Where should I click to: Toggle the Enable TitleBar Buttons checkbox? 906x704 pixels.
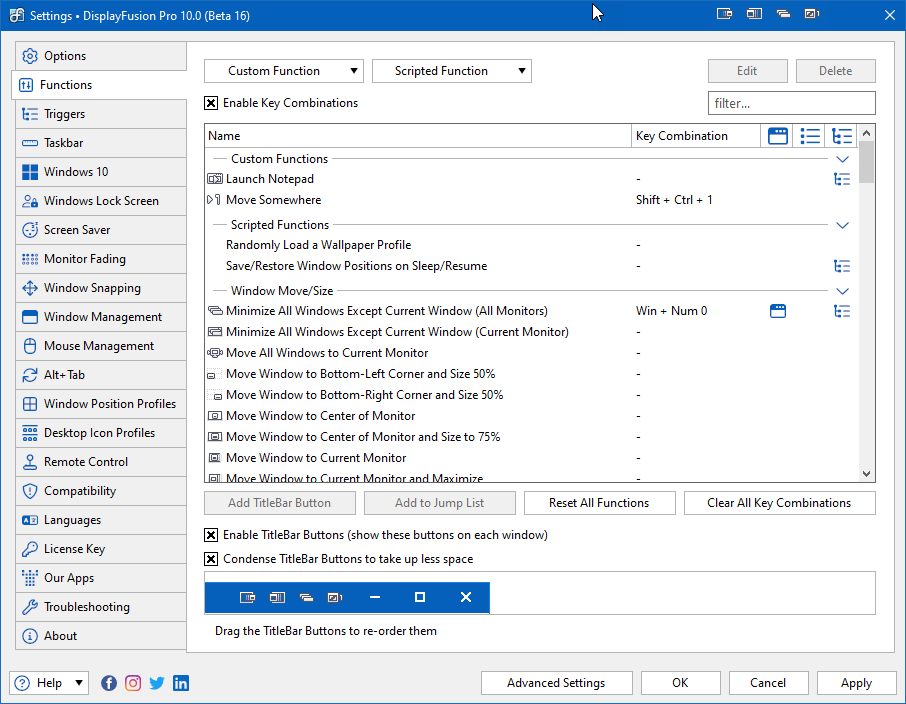(211, 535)
